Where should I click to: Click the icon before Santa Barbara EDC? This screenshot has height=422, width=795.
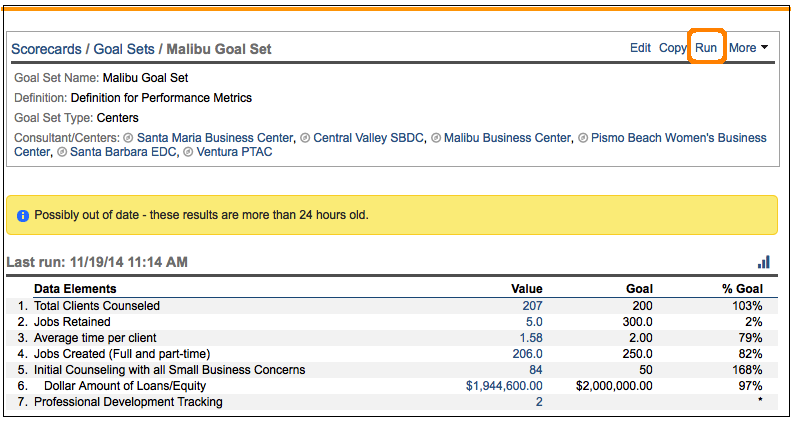tap(62, 153)
